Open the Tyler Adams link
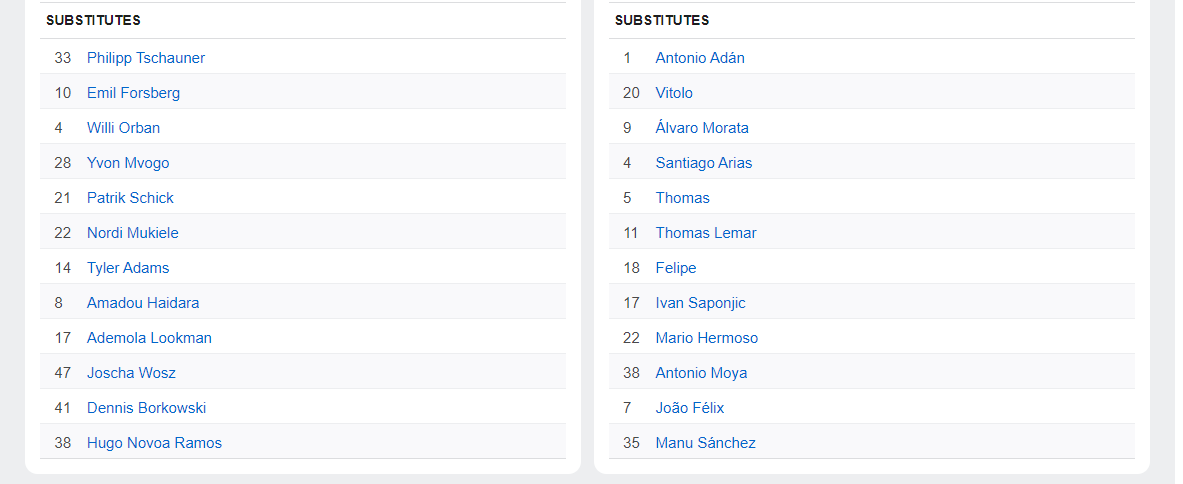 [x=128, y=268]
